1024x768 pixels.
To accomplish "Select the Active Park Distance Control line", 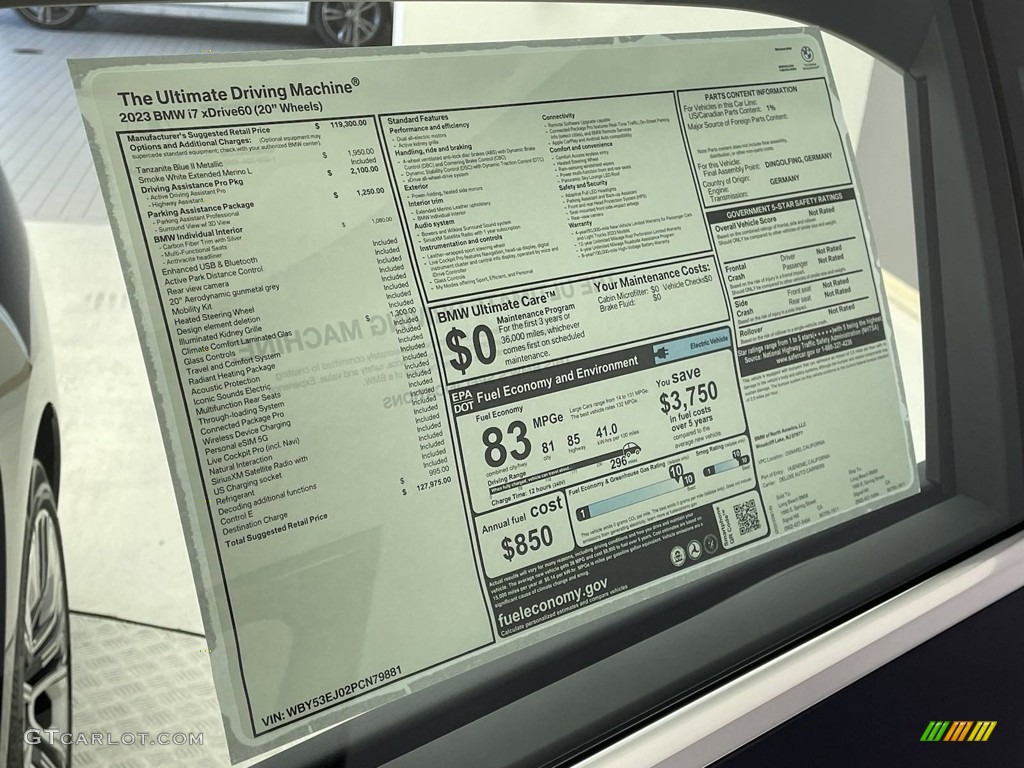I will click(x=214, y=276).
